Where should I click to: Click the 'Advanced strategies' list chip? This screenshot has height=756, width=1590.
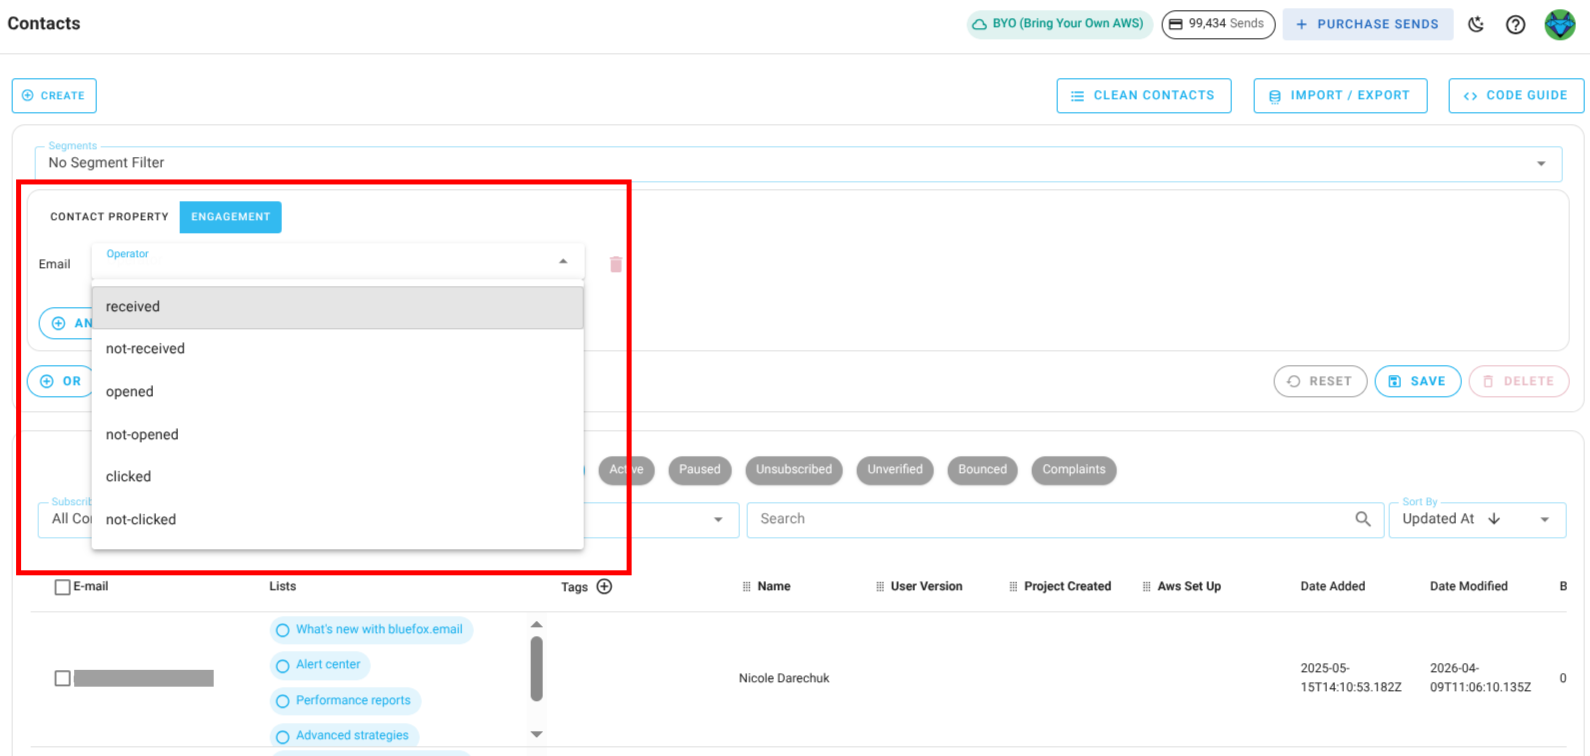coord(344,736)
